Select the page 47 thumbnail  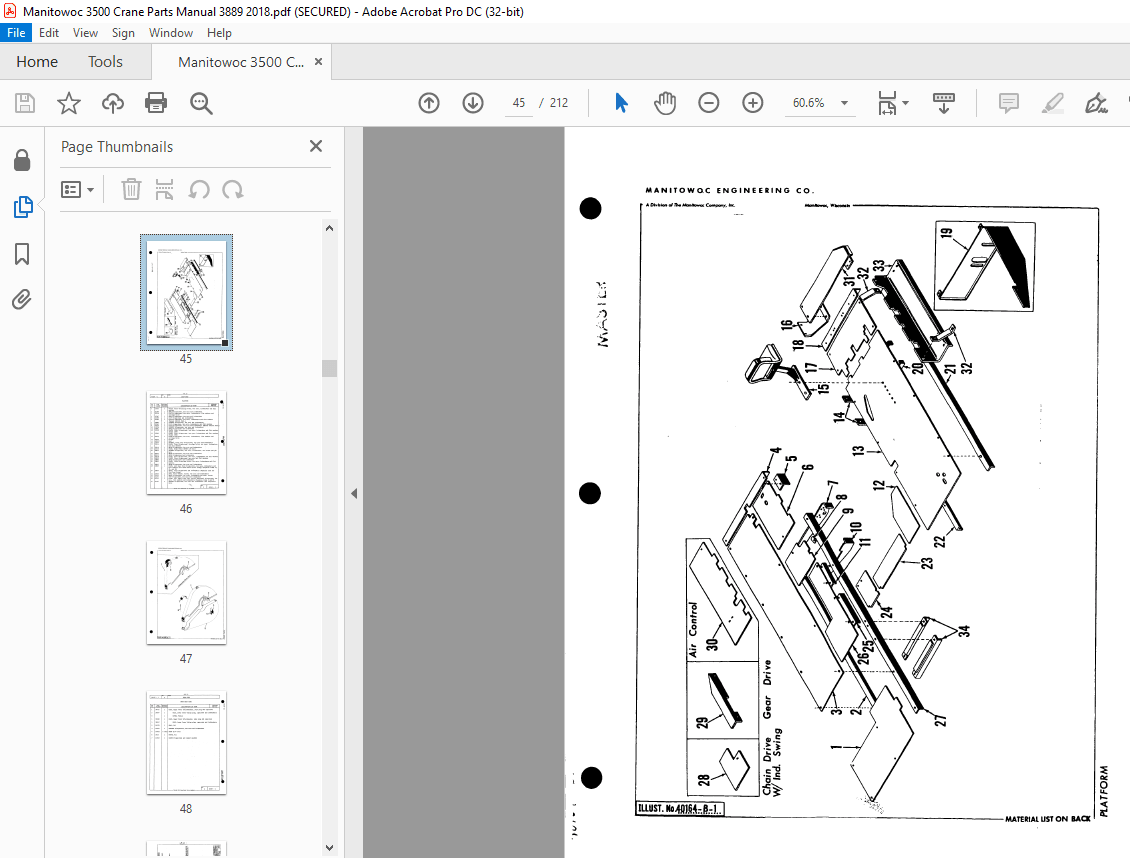tap(186, 593)
